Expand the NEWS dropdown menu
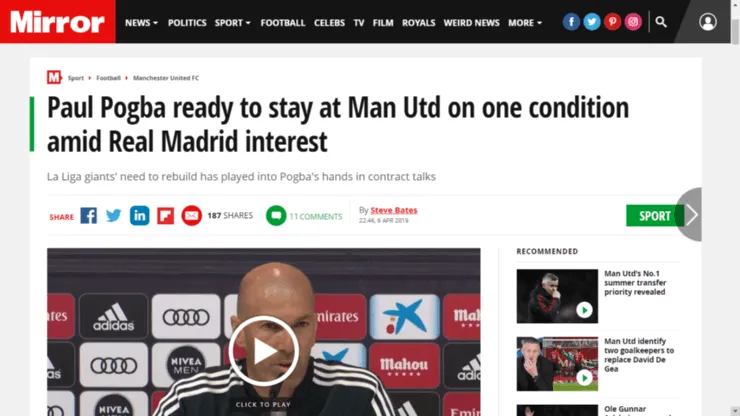 pos(141,23)
